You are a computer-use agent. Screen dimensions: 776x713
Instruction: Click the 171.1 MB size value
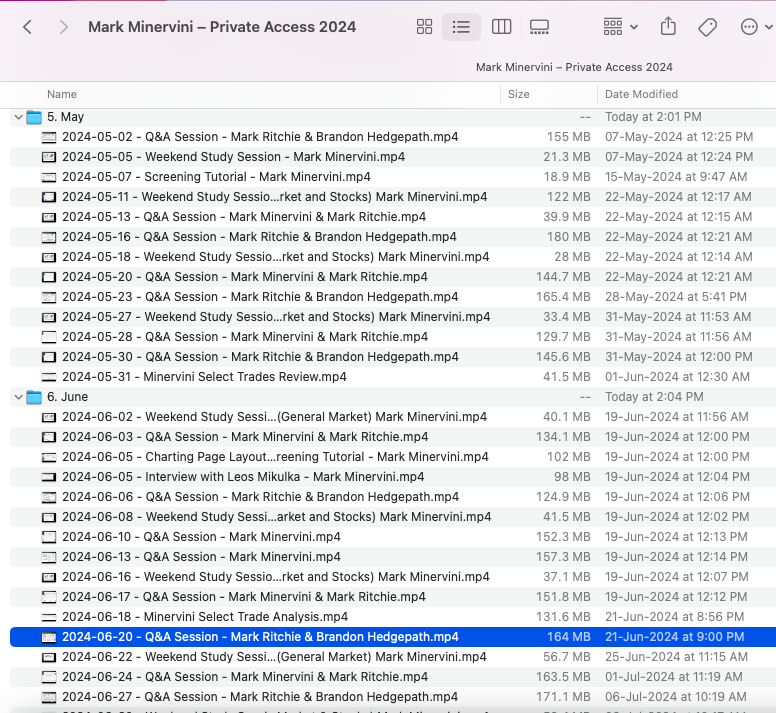pyautogui.click(x=563, y=697)
